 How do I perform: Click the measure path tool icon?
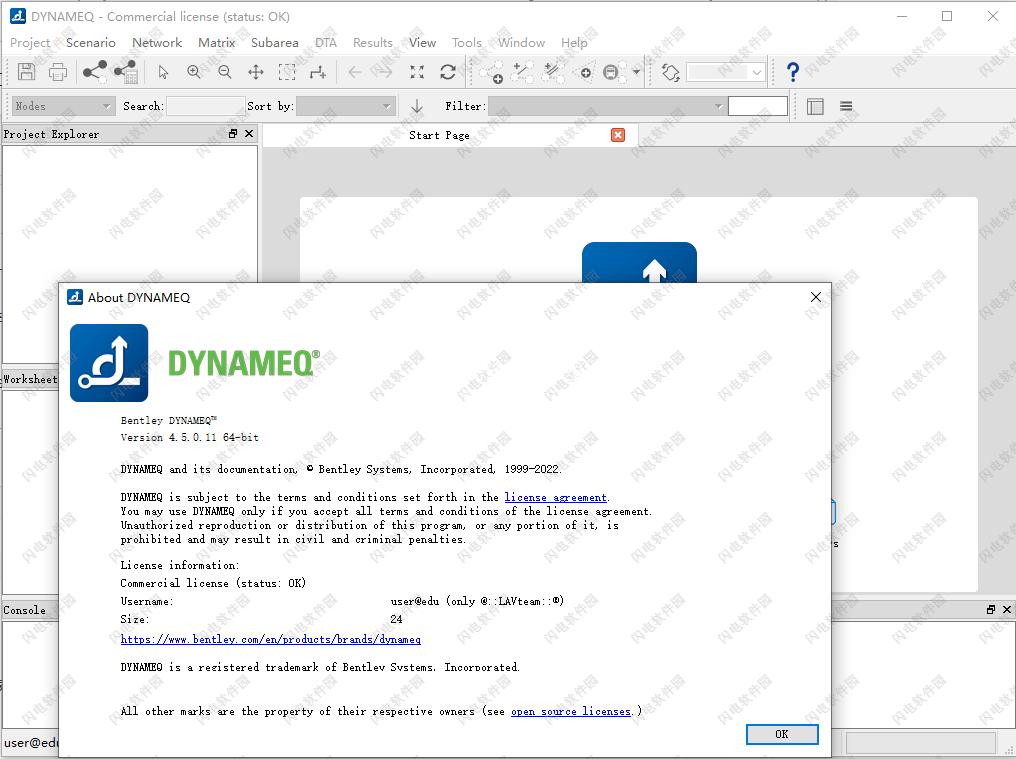(x=318, y=72)
